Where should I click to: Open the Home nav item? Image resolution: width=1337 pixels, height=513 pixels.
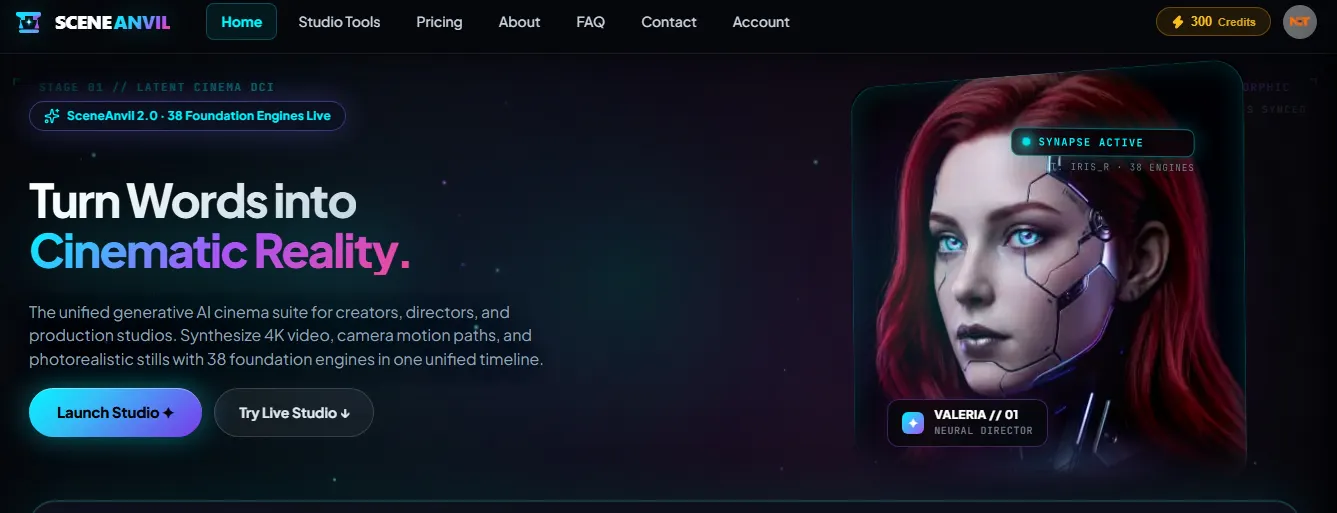[241, 22]
